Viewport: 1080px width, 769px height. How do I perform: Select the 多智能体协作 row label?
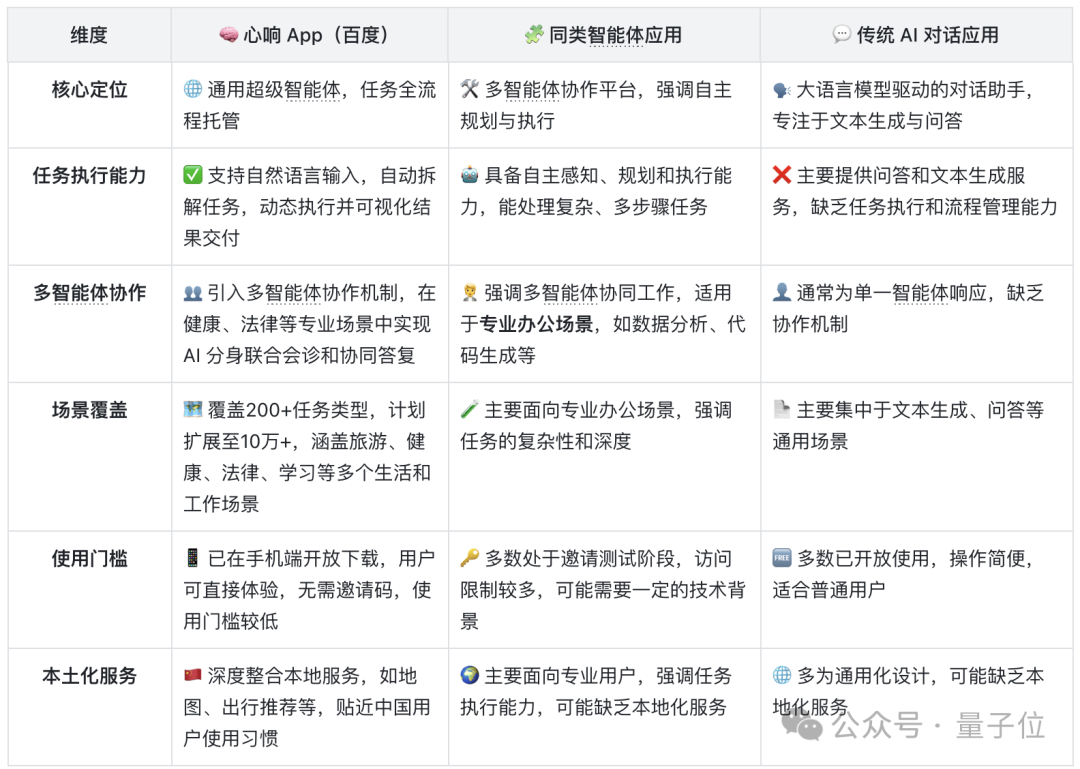pyautogui.click(x=90, y=293)
